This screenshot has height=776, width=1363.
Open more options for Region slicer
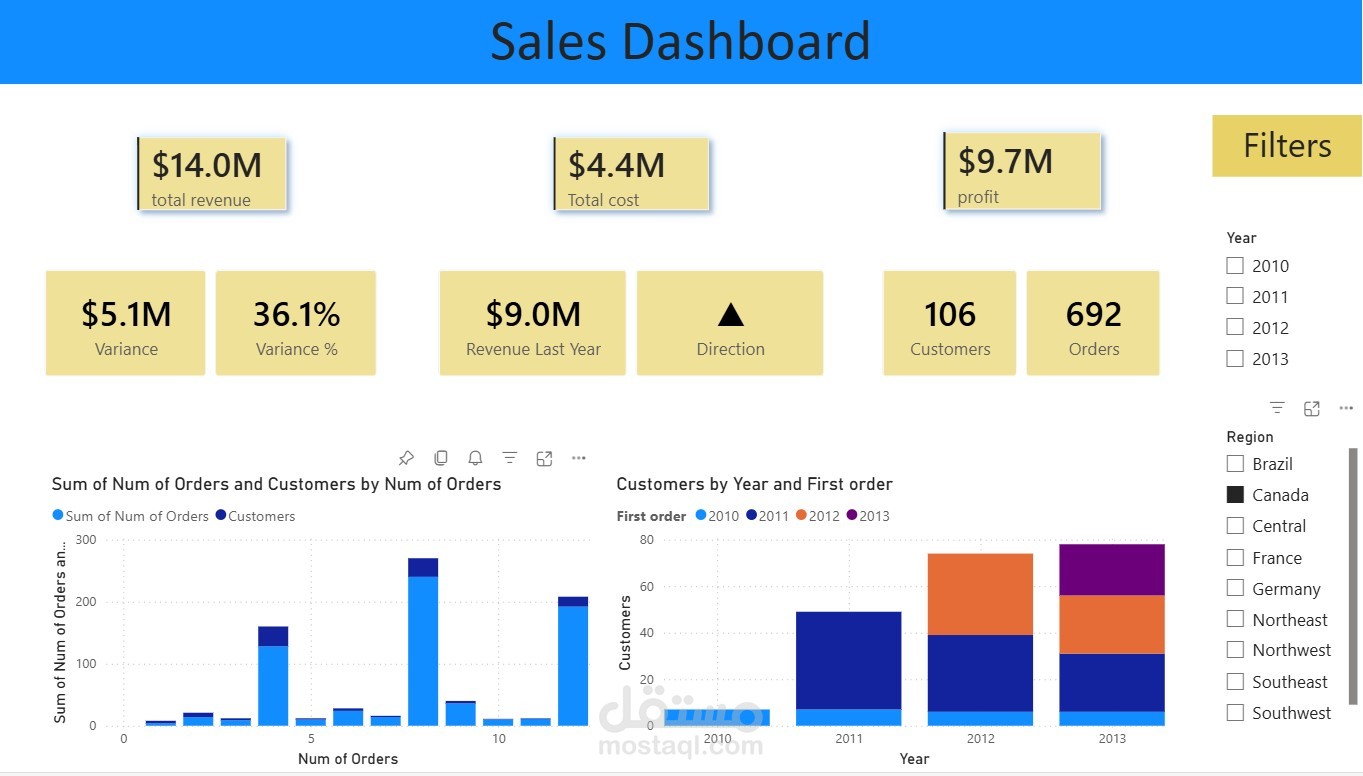click(x=1346, y=408)
